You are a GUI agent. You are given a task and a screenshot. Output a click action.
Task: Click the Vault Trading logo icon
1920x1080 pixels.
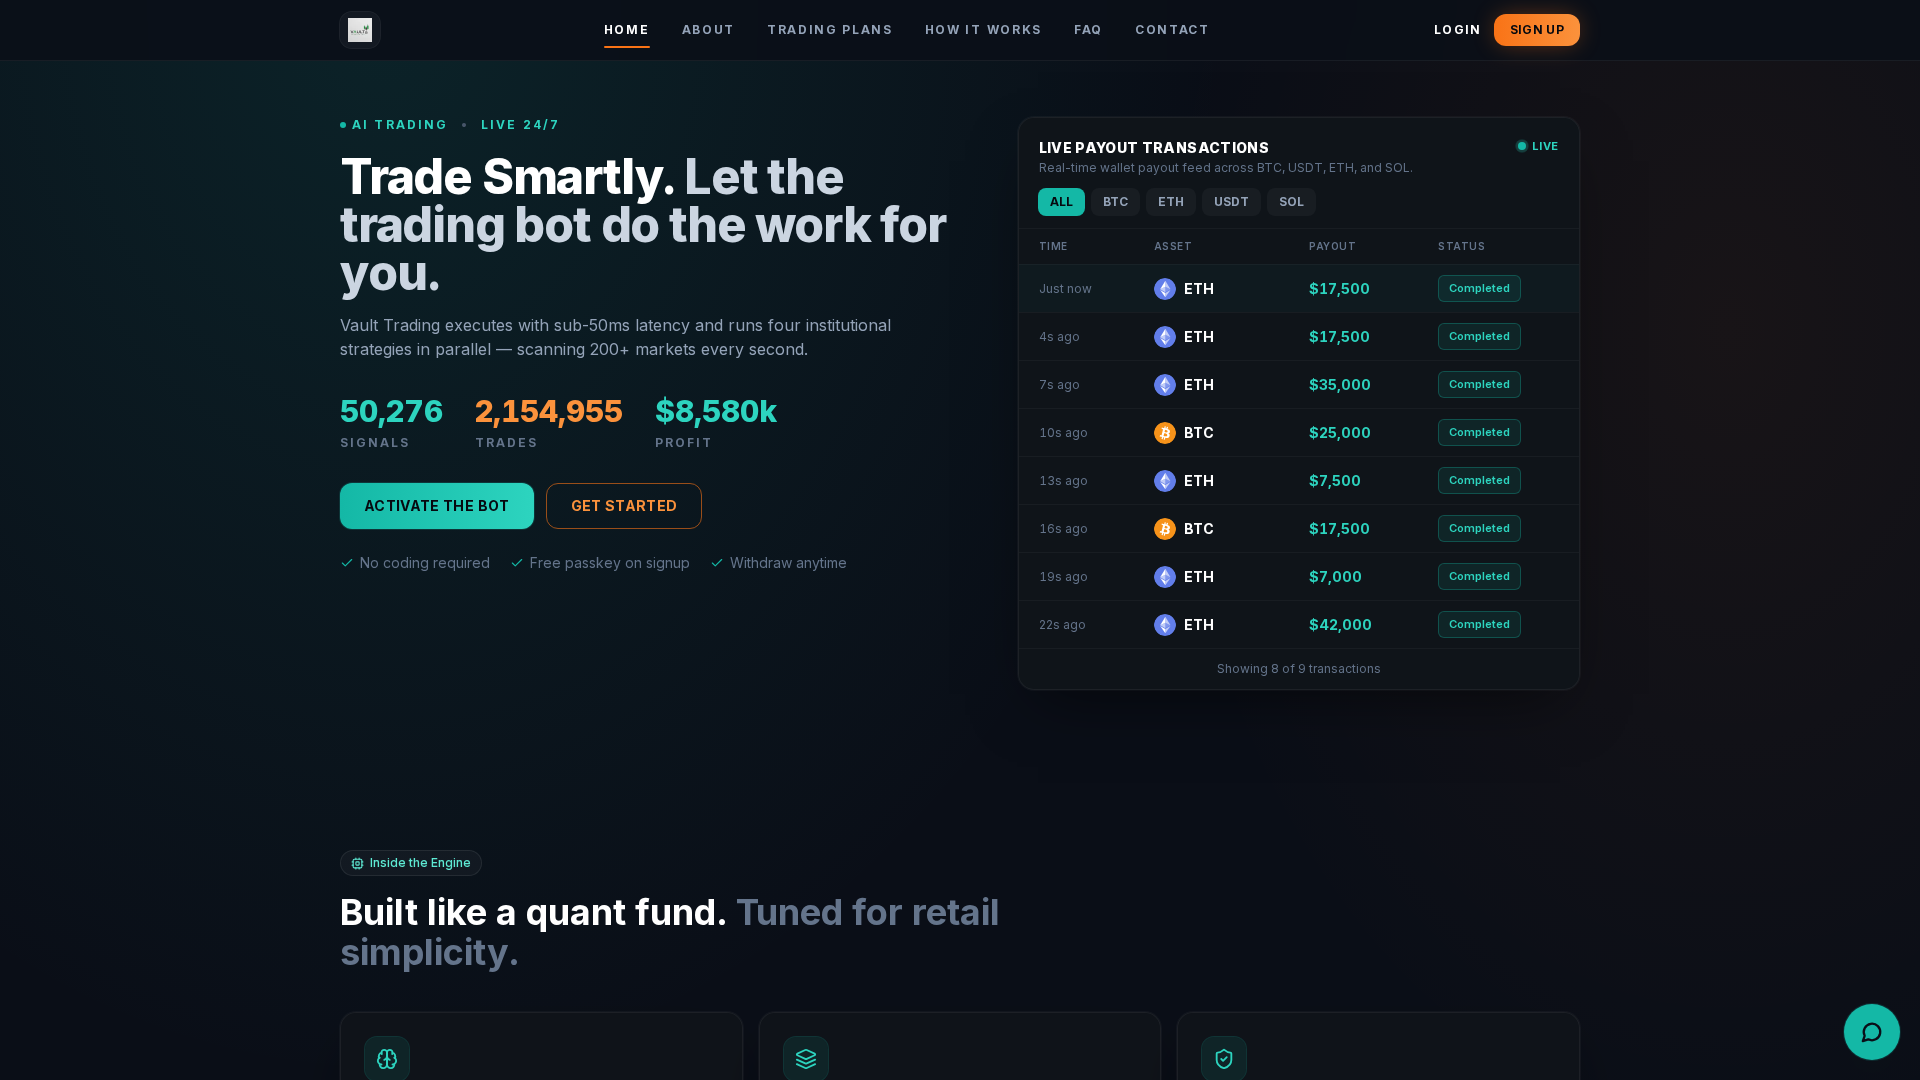coord(360,30)
